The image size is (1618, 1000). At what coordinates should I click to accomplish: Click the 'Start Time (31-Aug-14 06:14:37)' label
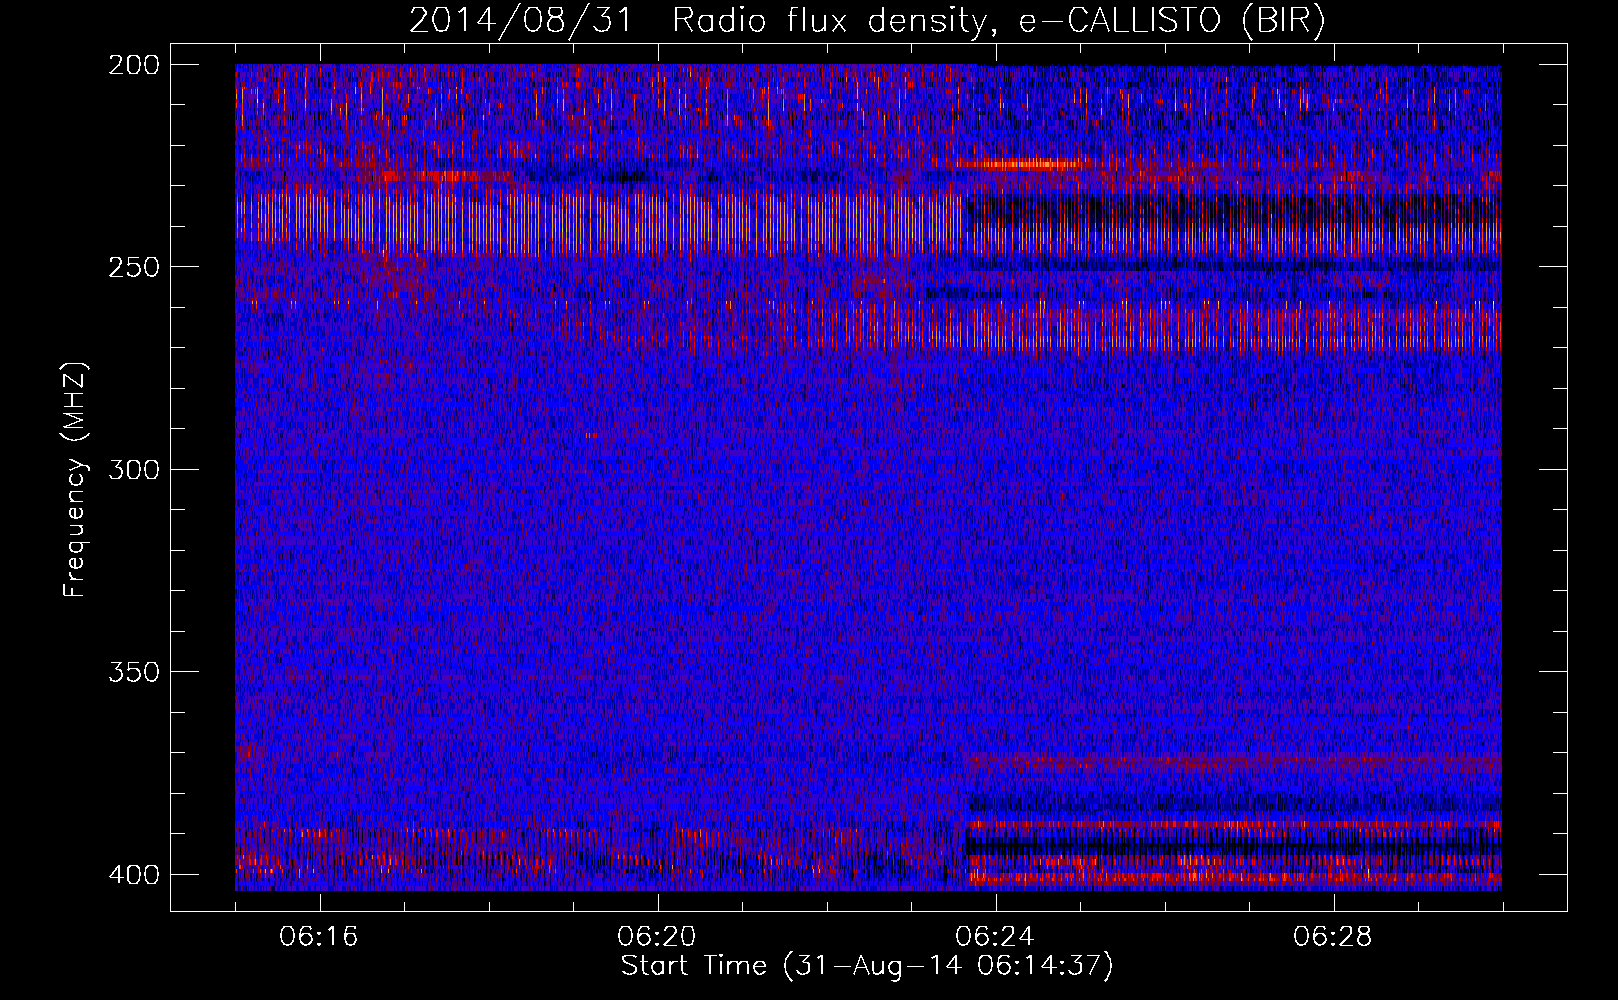(867, 966)
